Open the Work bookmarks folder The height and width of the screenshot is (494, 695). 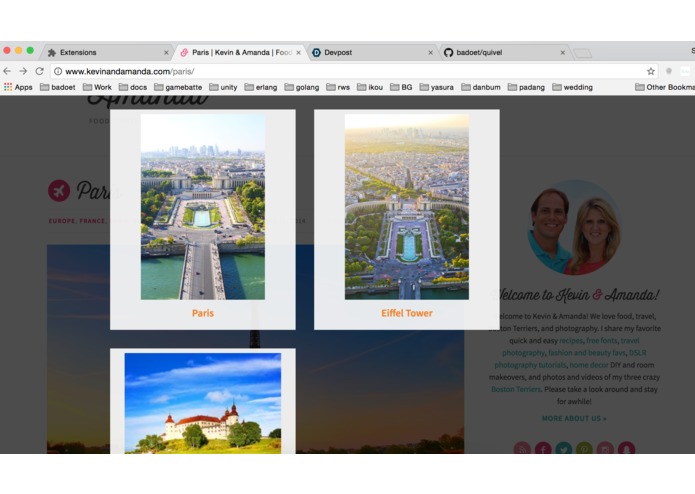click(x=97, y=87)
